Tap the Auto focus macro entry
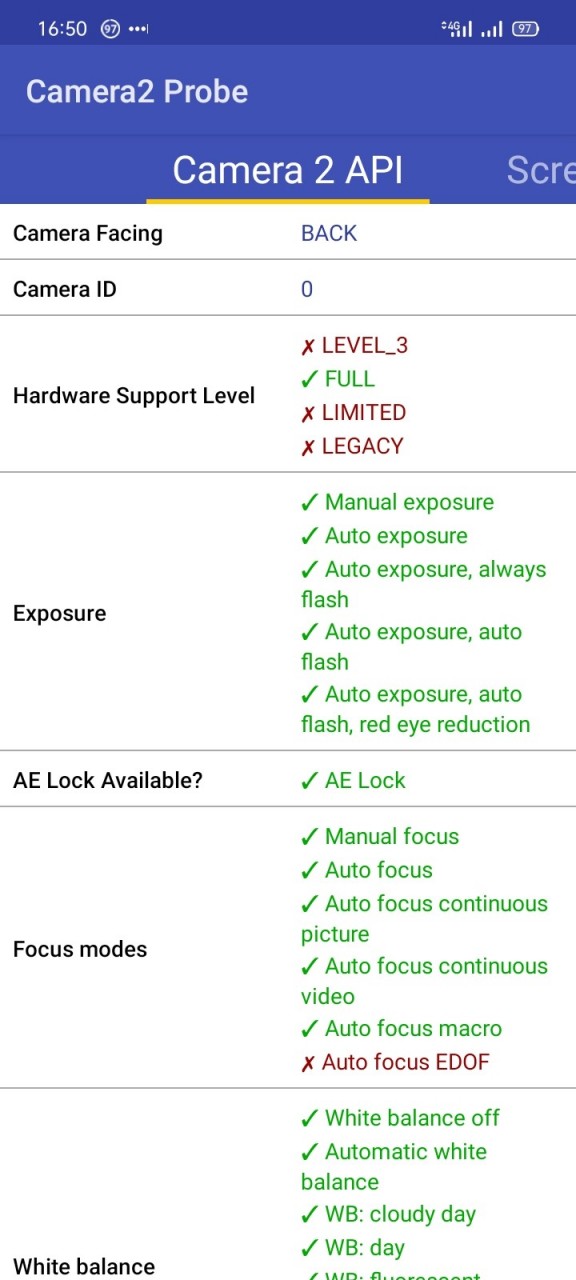This screenshot has height=1280, width=576. coord(401,1028)
